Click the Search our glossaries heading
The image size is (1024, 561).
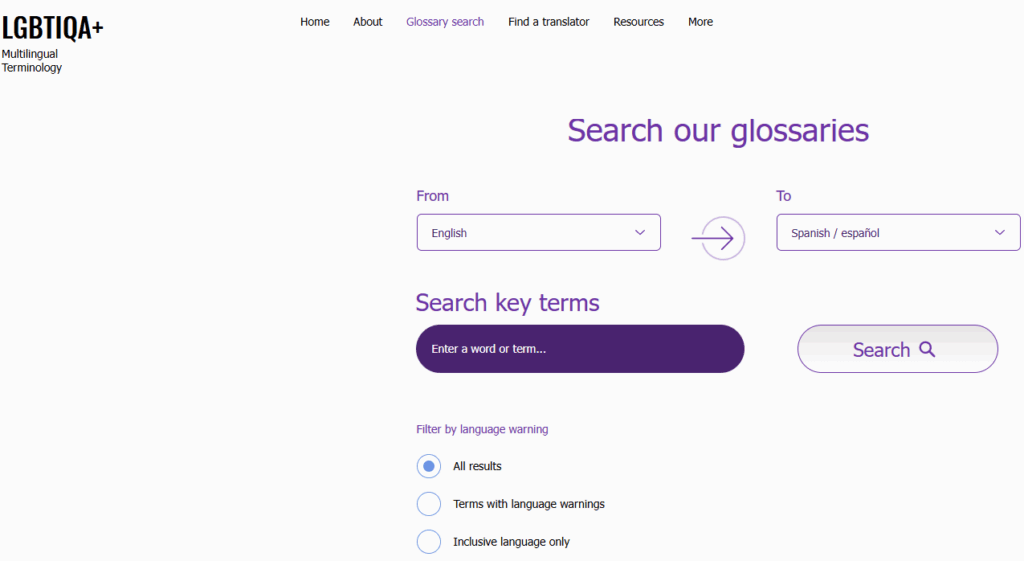click(718, 131)
